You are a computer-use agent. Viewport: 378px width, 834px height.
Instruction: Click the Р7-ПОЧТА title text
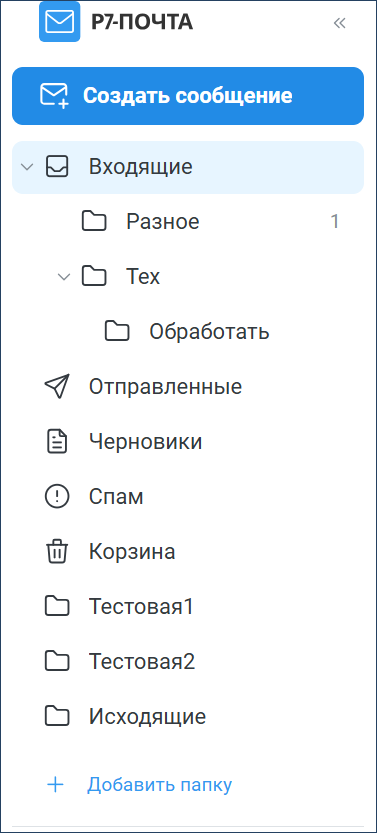coord(142,22)
